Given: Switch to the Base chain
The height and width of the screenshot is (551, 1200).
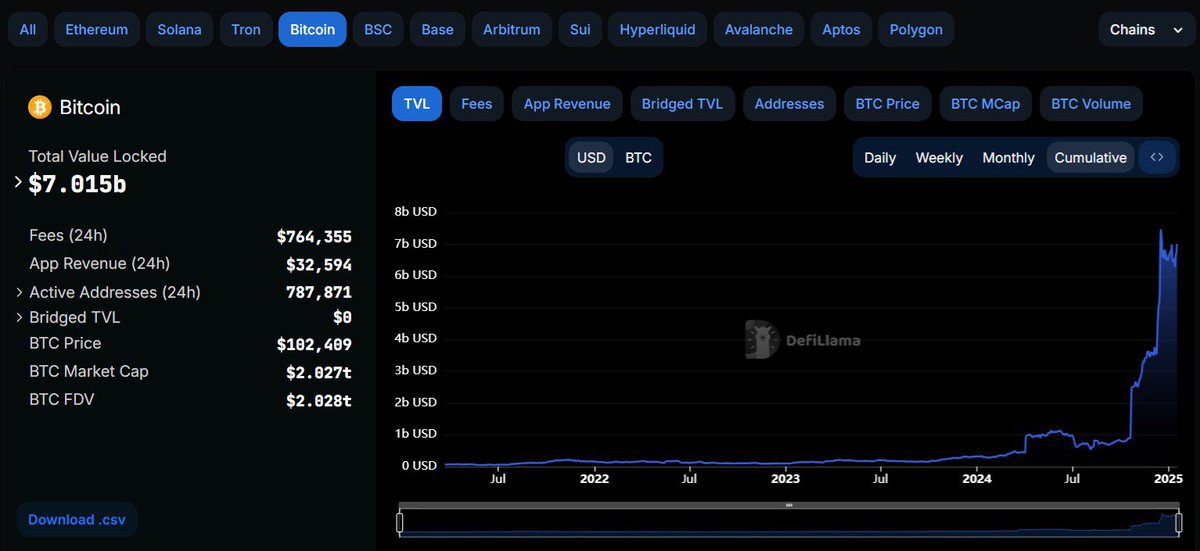Looking at the screenshot, I should click(x=437, y=30).
